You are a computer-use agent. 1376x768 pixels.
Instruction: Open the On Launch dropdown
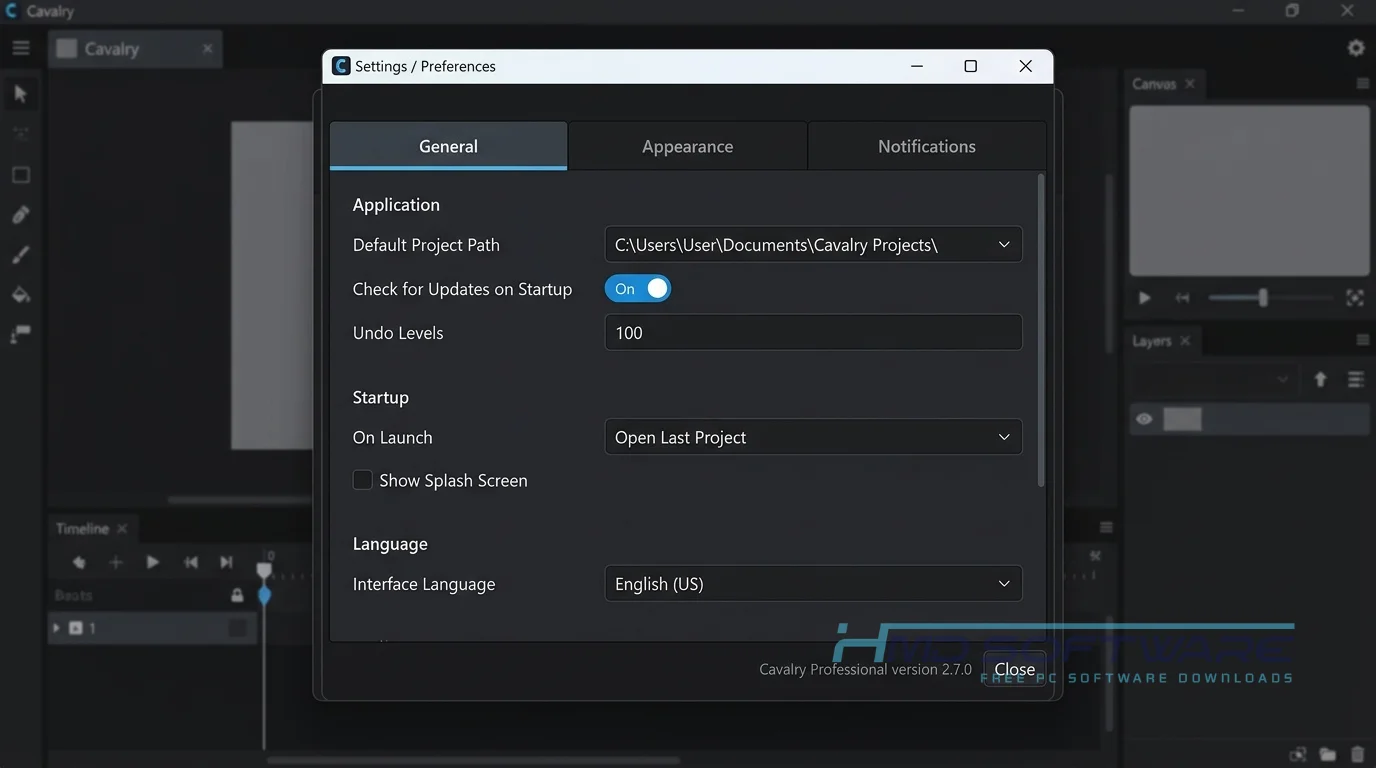(813, 437)
